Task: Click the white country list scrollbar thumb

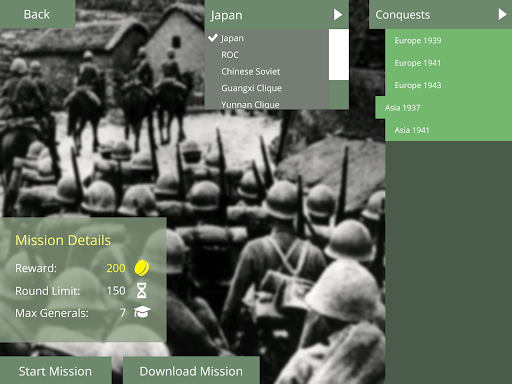Action: 339,54
